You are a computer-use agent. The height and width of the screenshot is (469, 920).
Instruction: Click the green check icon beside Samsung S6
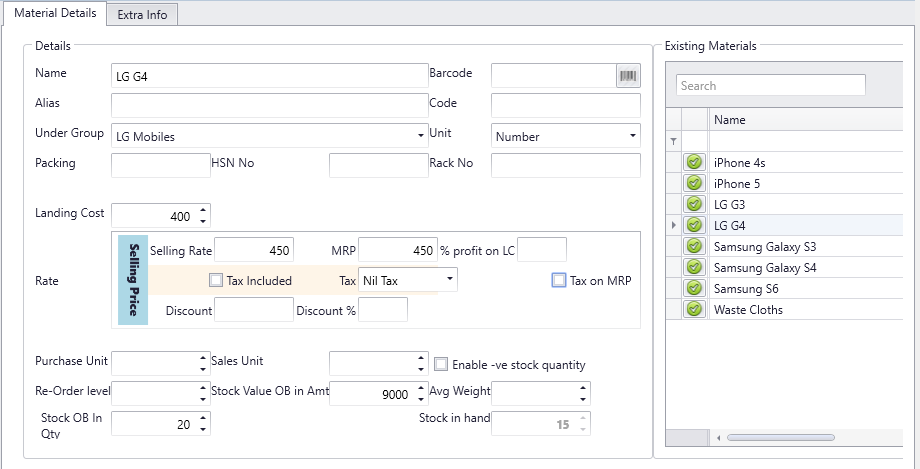[x=694, y=288]
